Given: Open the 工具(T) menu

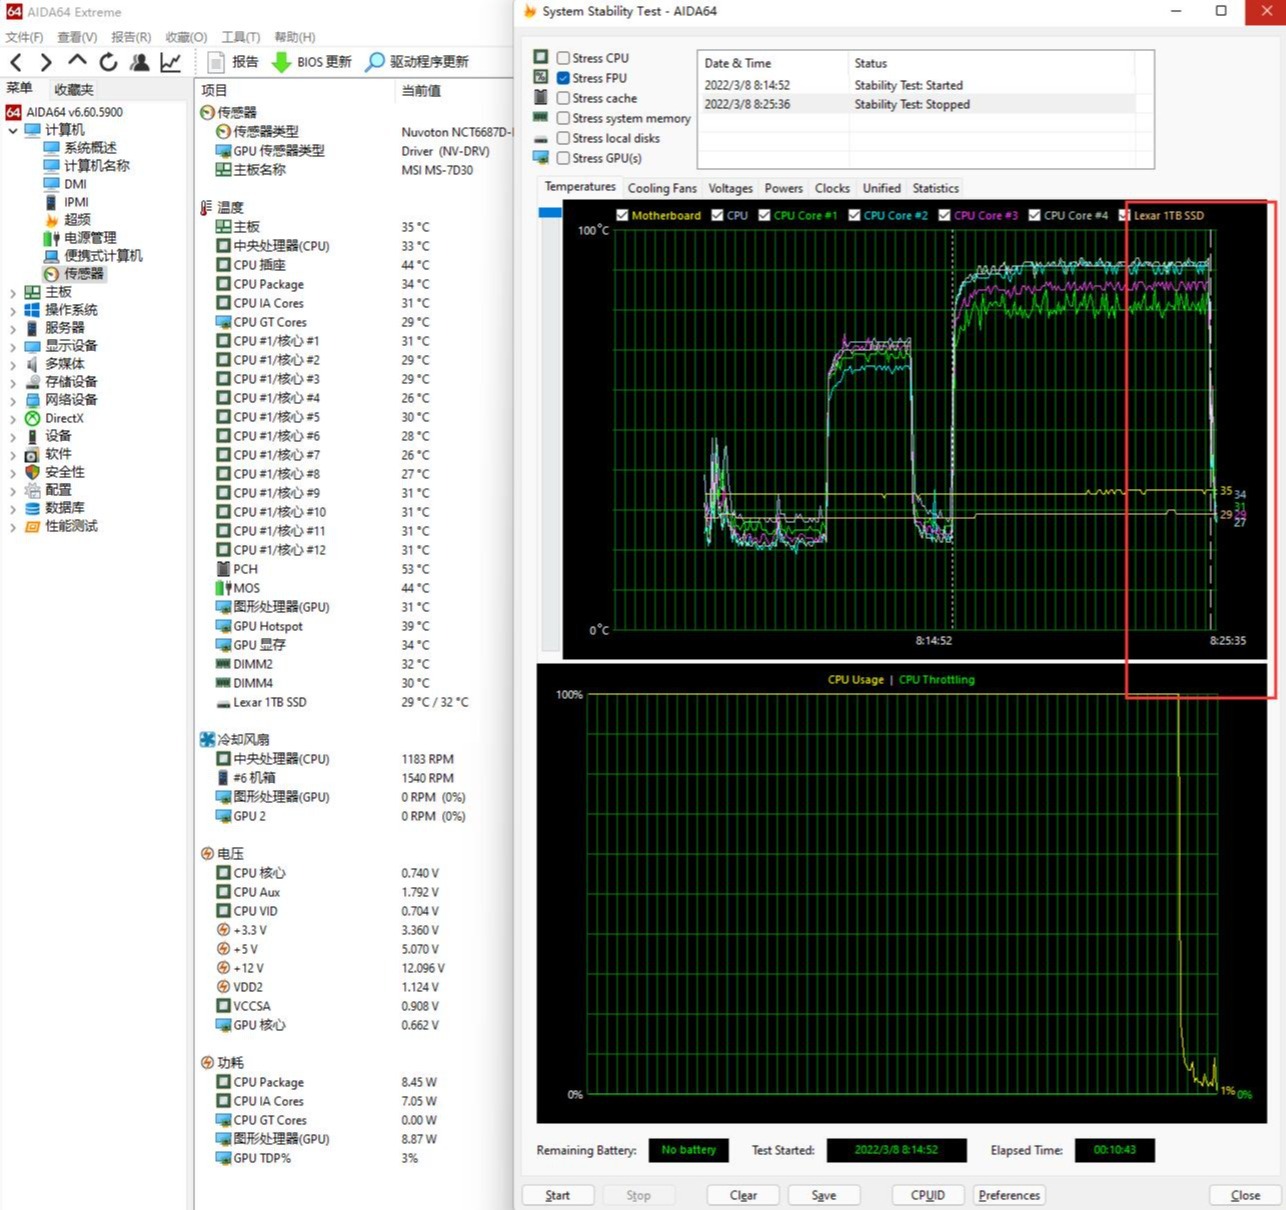Looking at the screenshot, I should 240,37.
